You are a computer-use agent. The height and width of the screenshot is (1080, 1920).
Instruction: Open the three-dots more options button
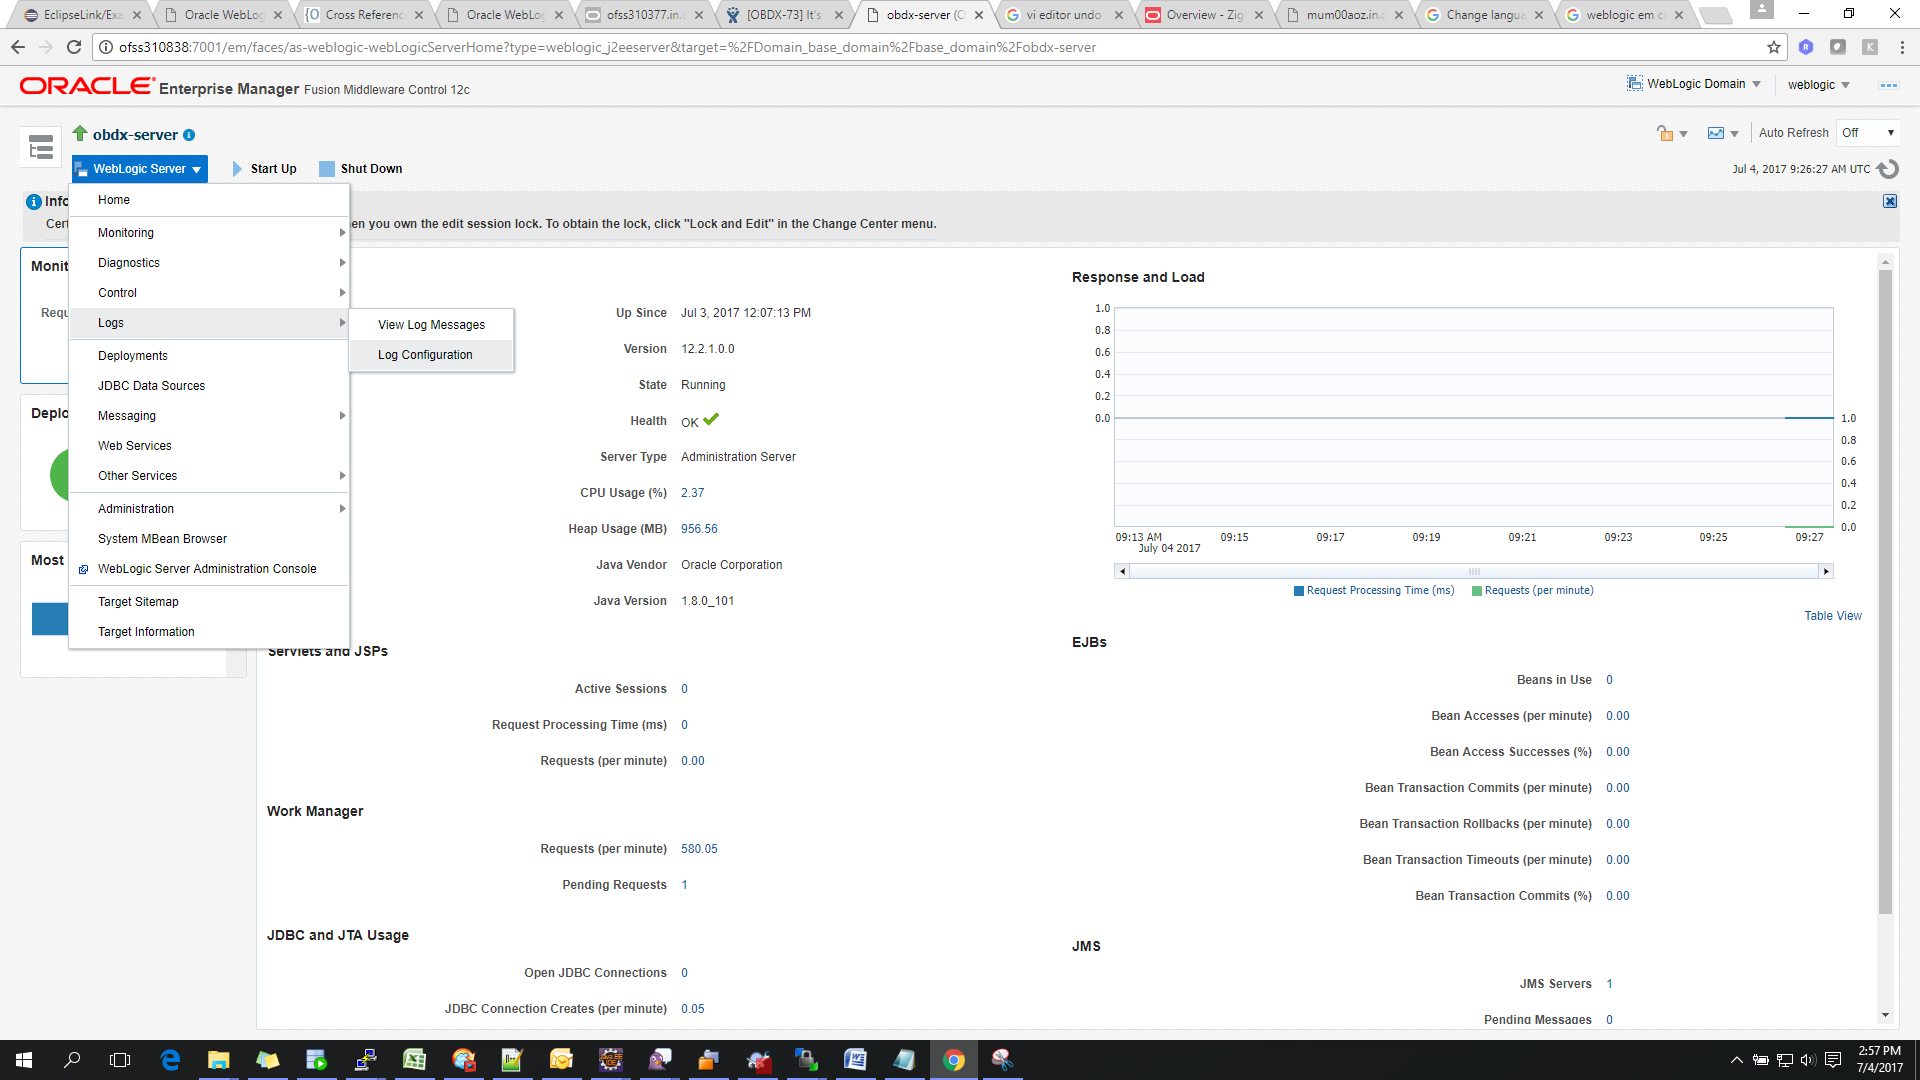point(1889,85)
